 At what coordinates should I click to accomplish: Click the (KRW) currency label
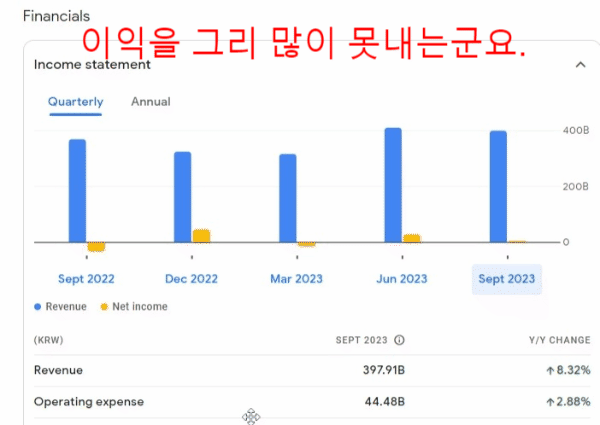[49, 340]
